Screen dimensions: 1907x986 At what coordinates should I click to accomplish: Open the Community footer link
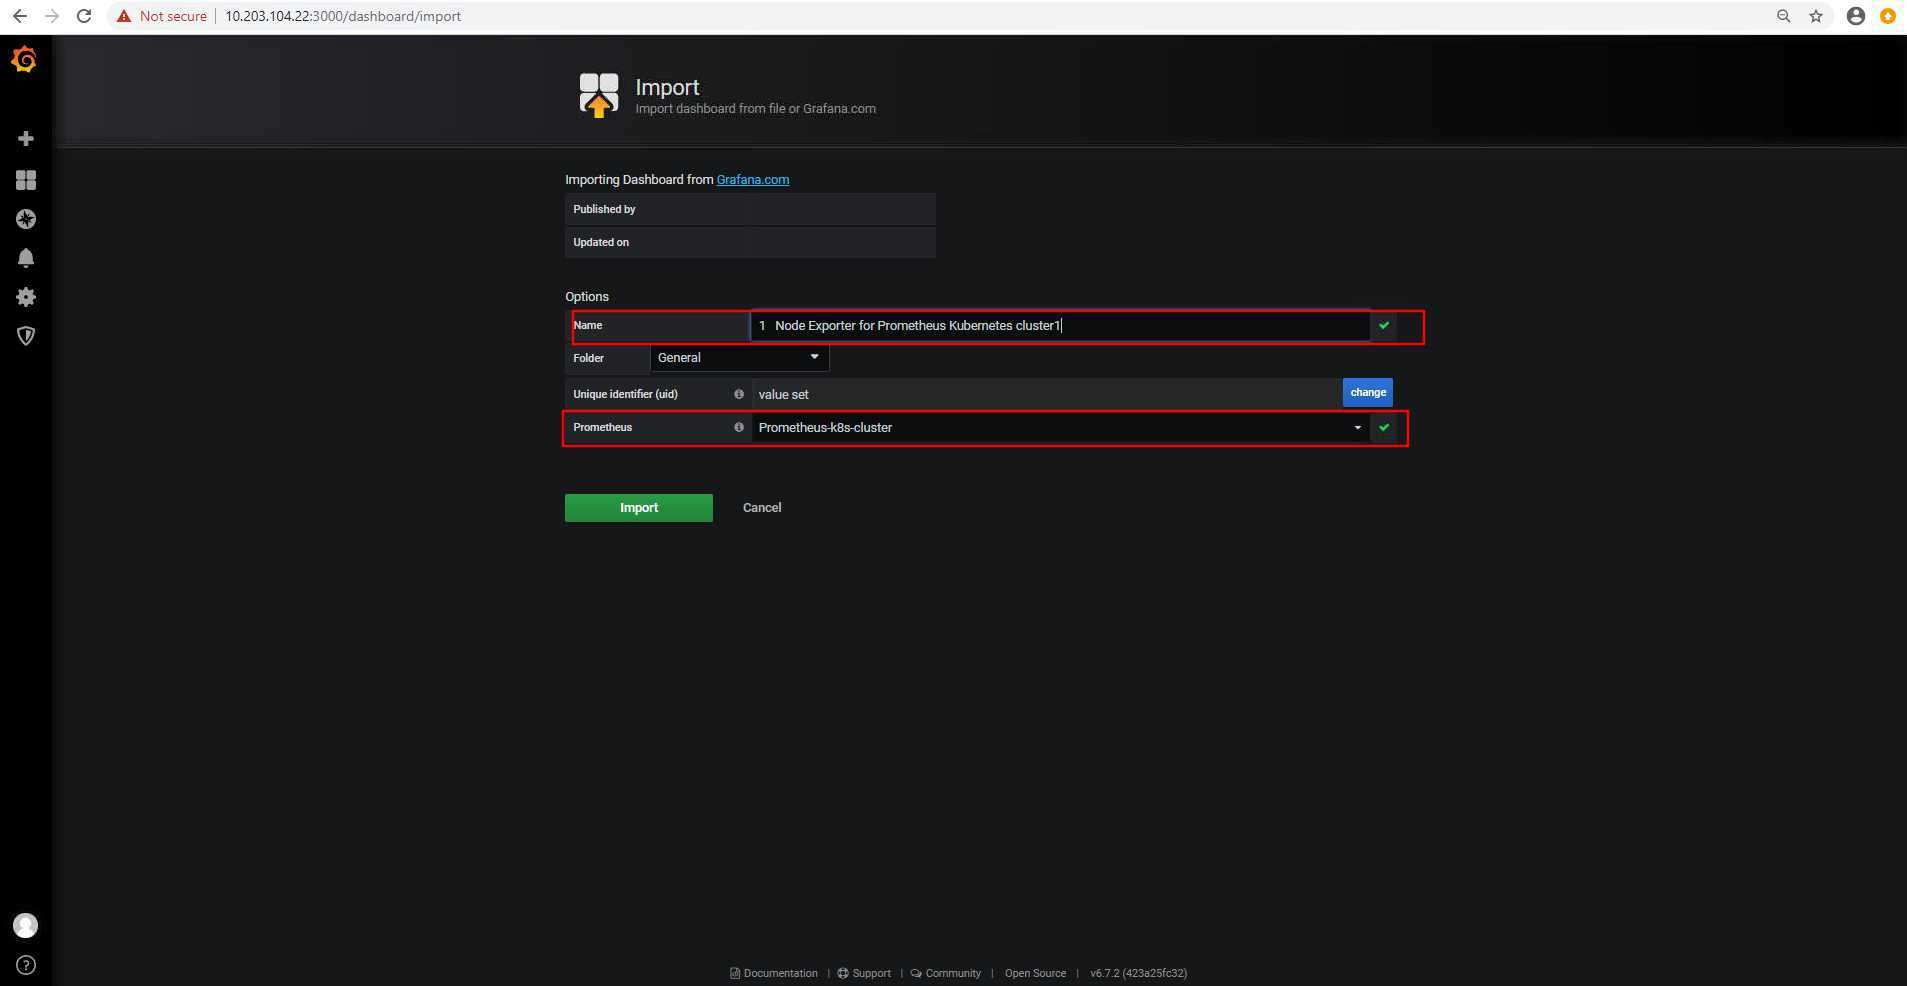(946, 973)
